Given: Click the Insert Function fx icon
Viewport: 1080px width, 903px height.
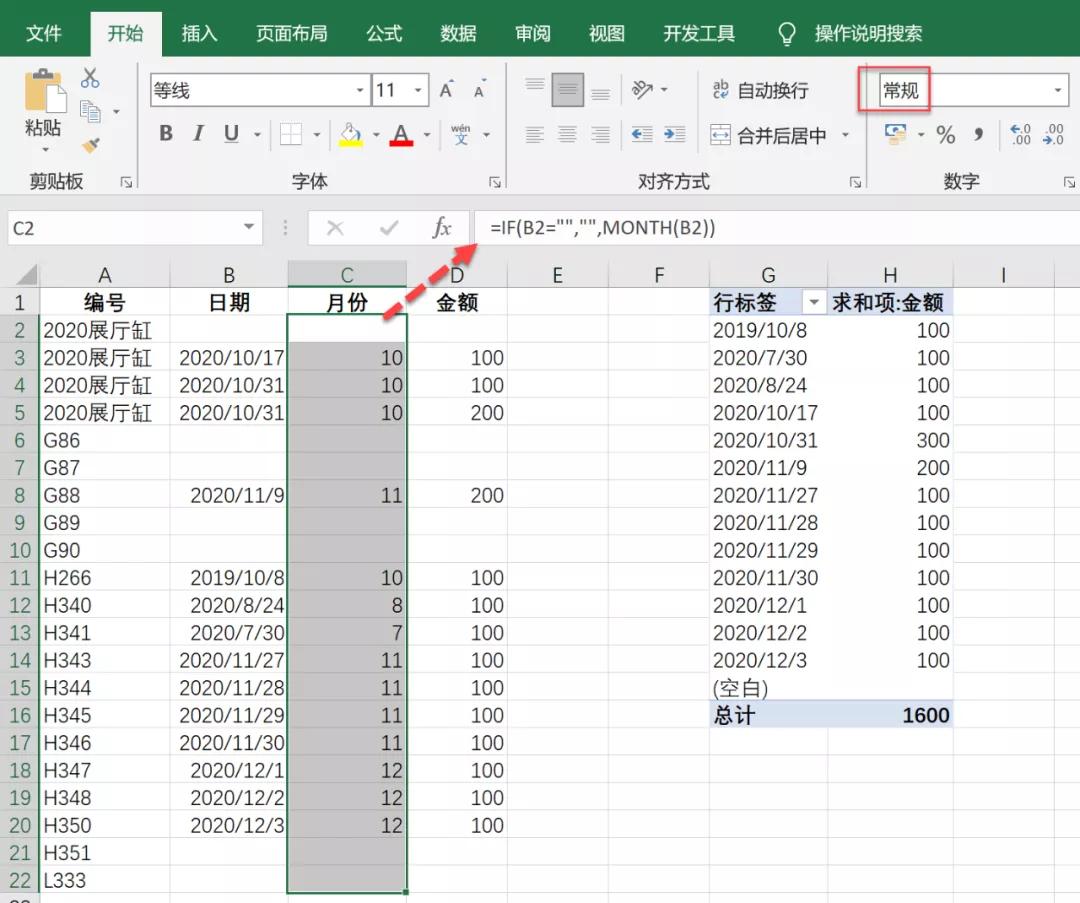Looking at the screenshot, I should (441, 228).
